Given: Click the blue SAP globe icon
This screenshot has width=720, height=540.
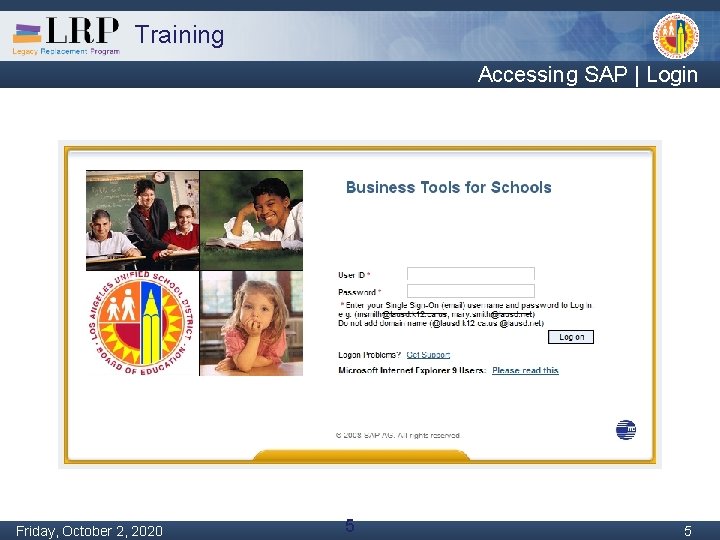Looking at the screenshot, I should pyautogui.click(x=626, y=430).
